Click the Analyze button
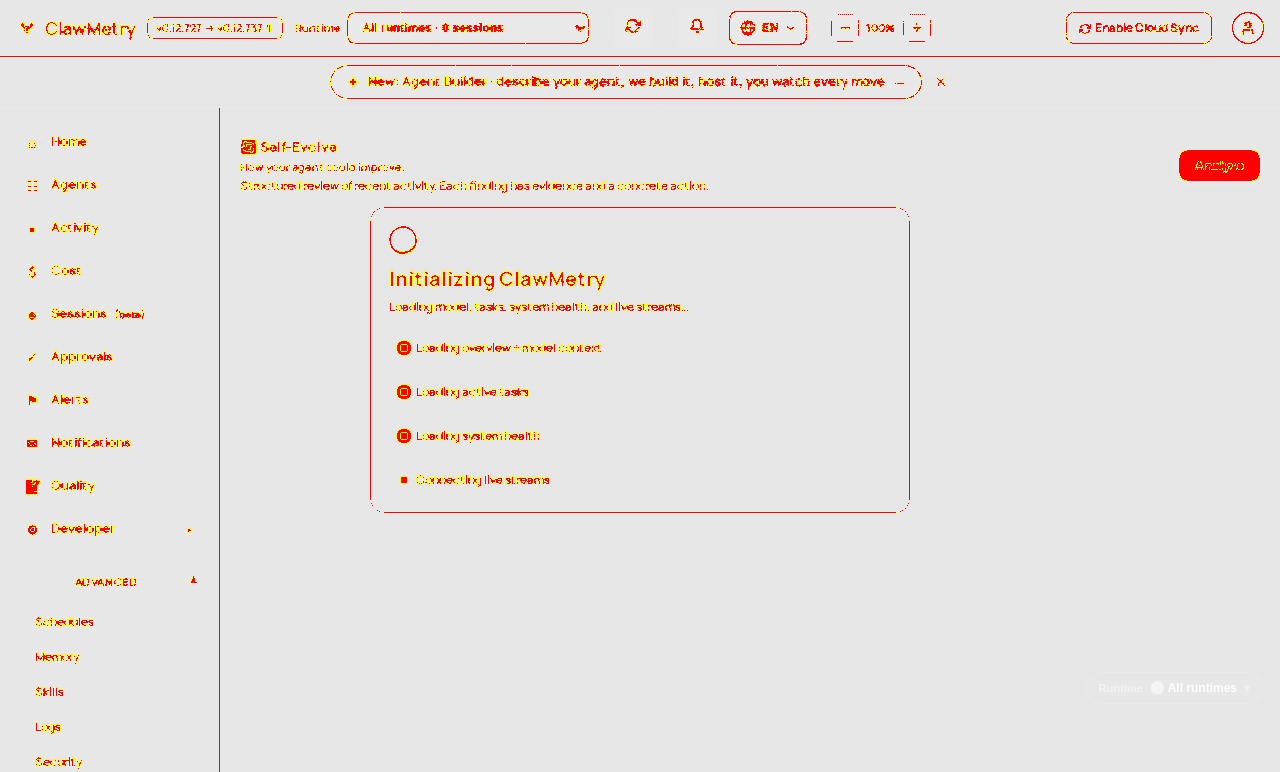This screenshot has height=772, width=1280. pyautogui.click(x=1219, y=166)
